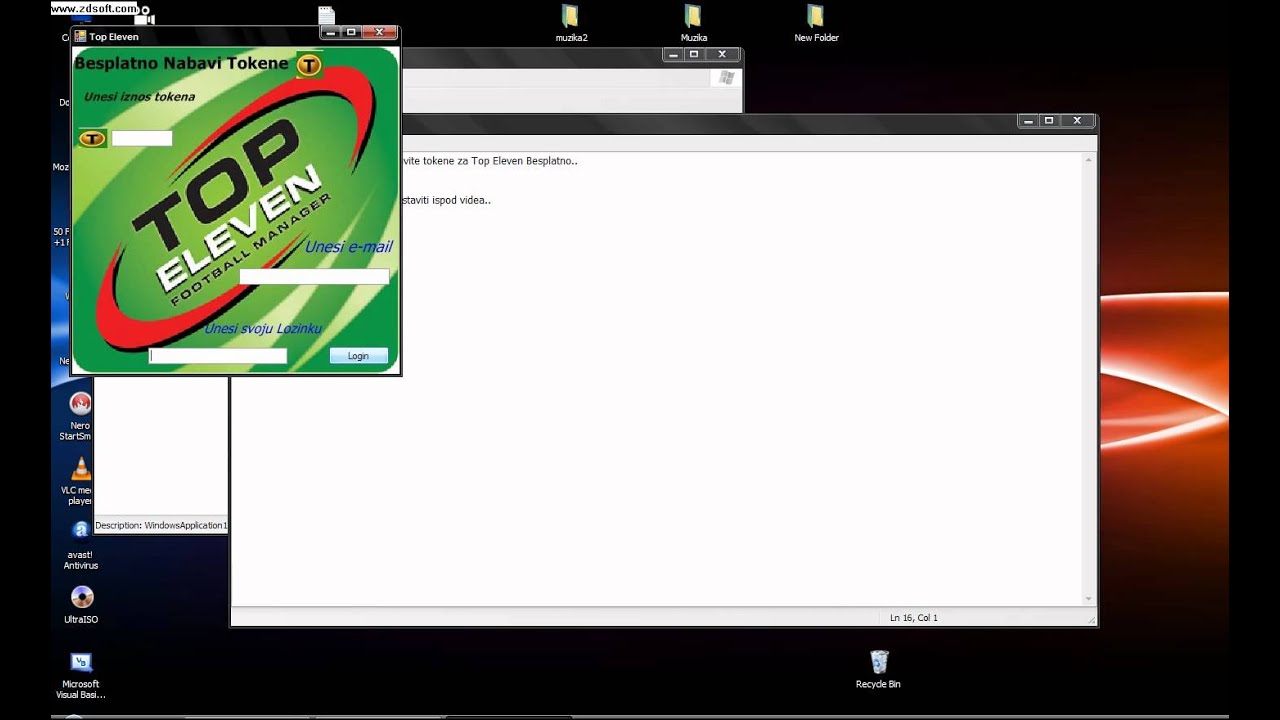Click the Login button in Top Eleven

(358, 356)
